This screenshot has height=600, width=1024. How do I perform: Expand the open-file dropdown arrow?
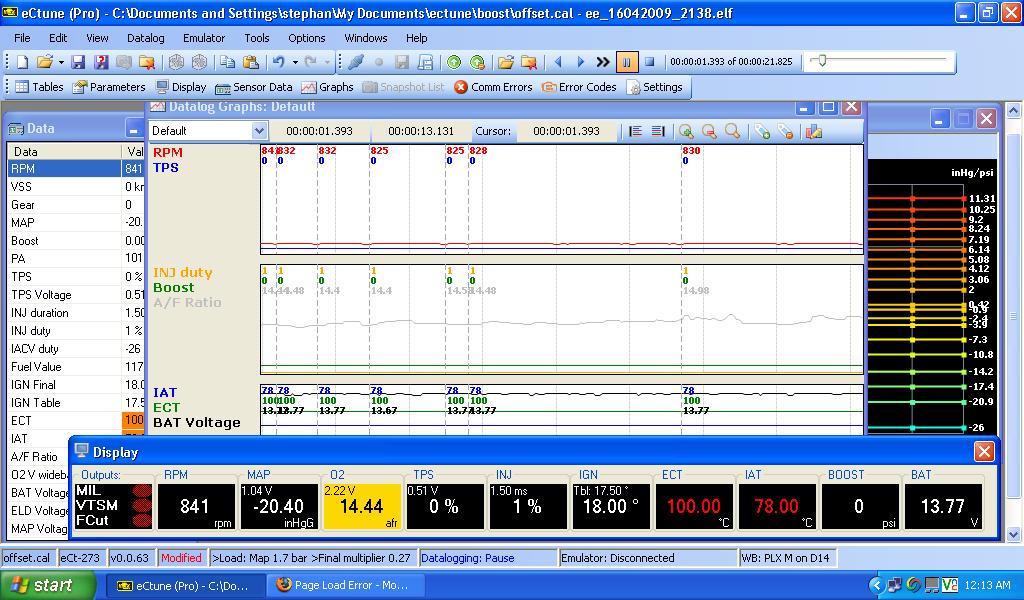61,62
